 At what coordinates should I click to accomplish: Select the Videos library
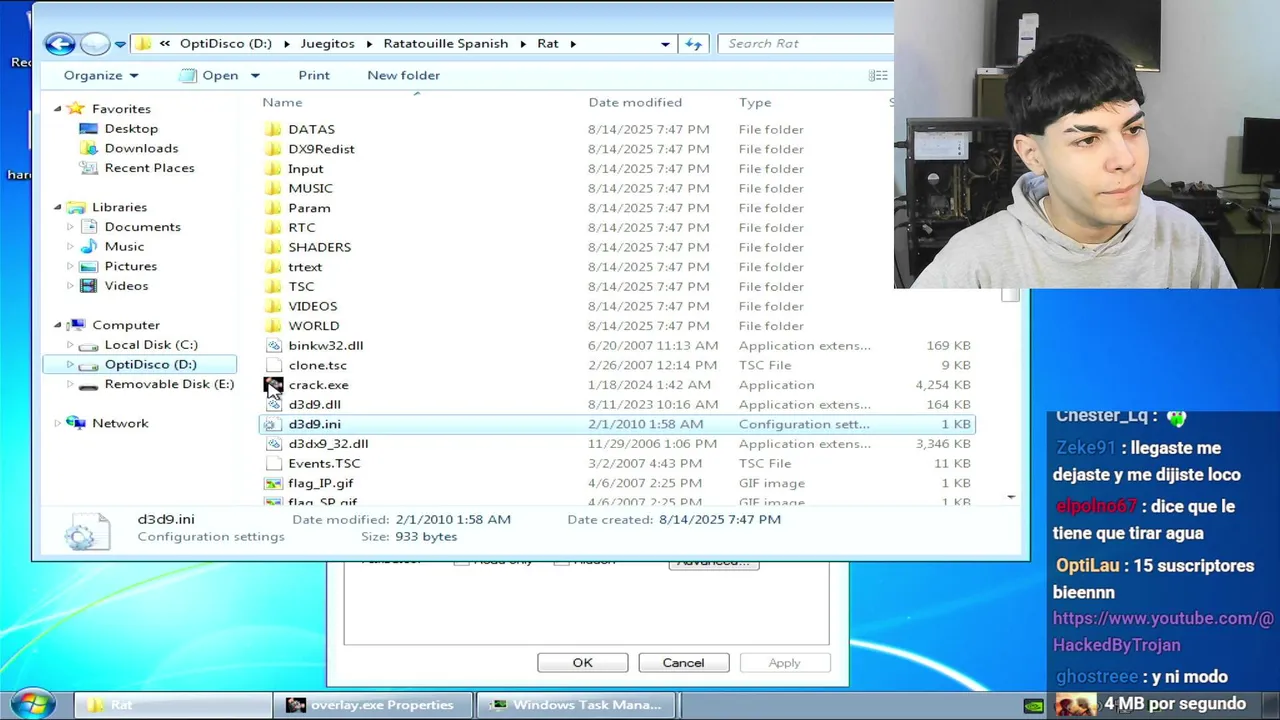click(126, 286)
